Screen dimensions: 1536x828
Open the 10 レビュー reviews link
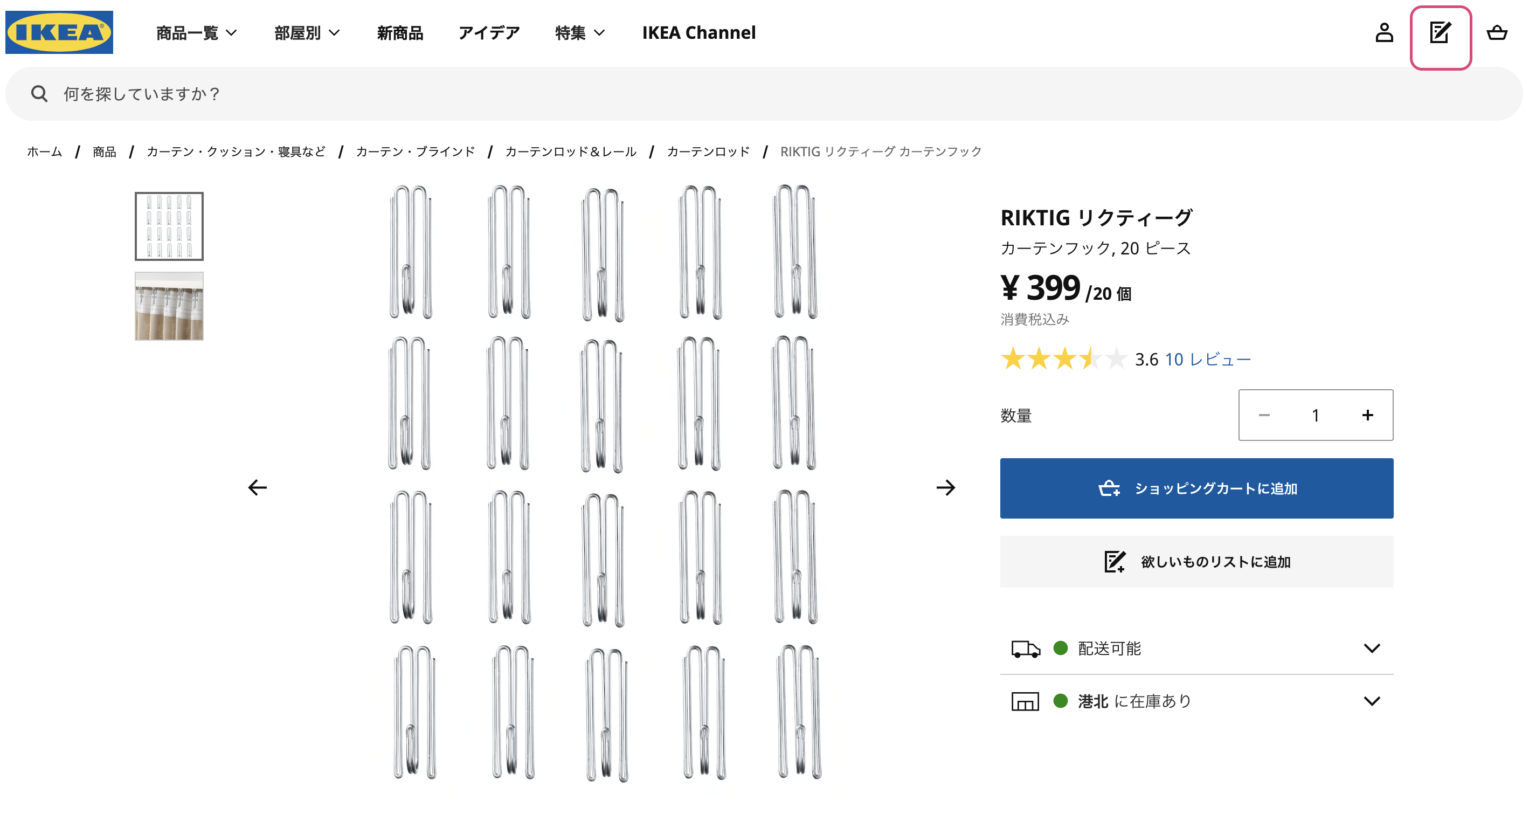click(x=1207, y=360)
